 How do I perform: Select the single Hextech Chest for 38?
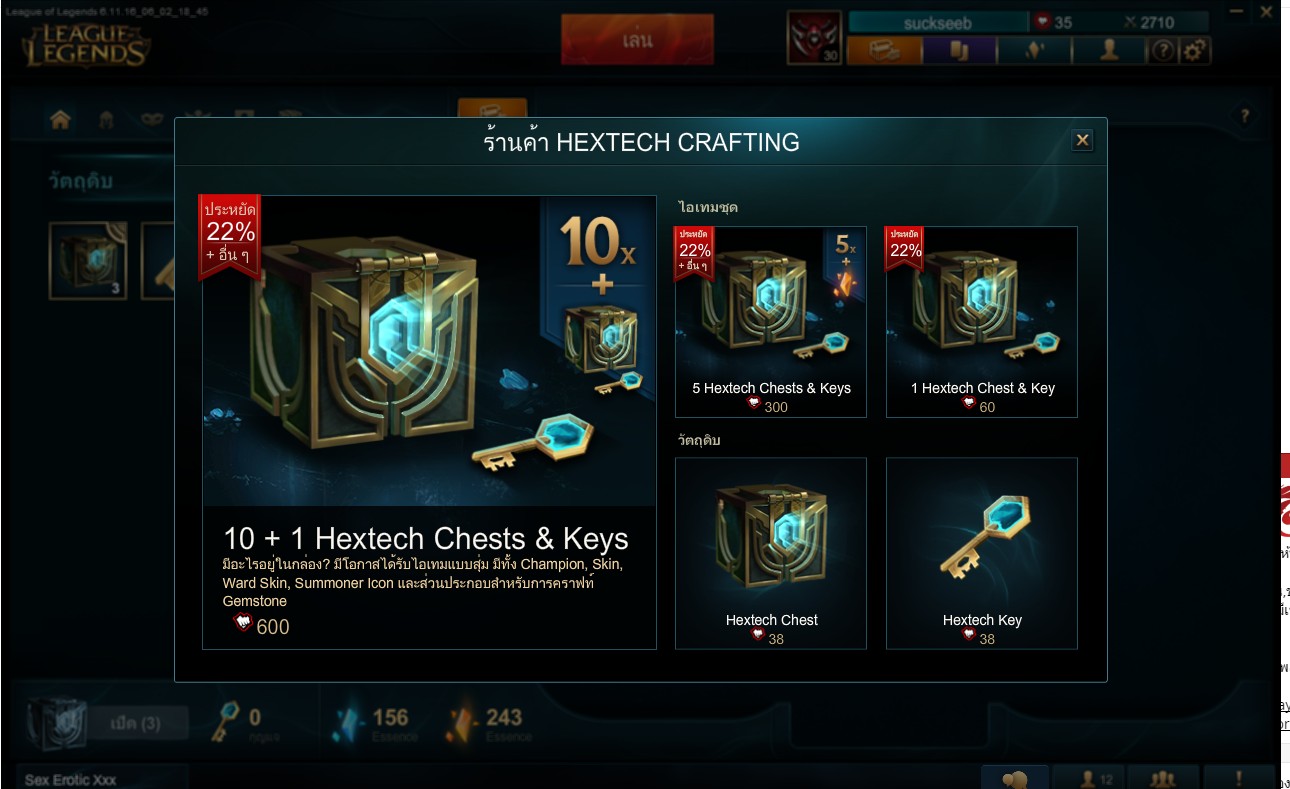[x=771, y=553]
